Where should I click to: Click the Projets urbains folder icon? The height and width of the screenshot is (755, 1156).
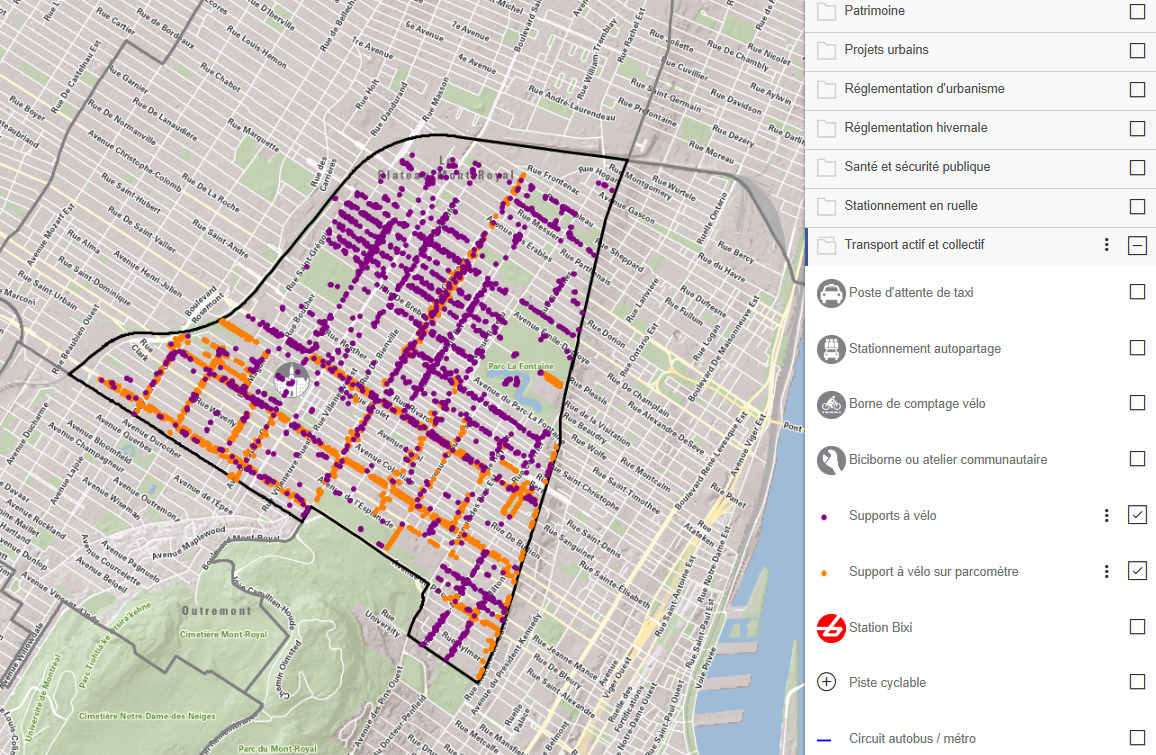(826, 50)
